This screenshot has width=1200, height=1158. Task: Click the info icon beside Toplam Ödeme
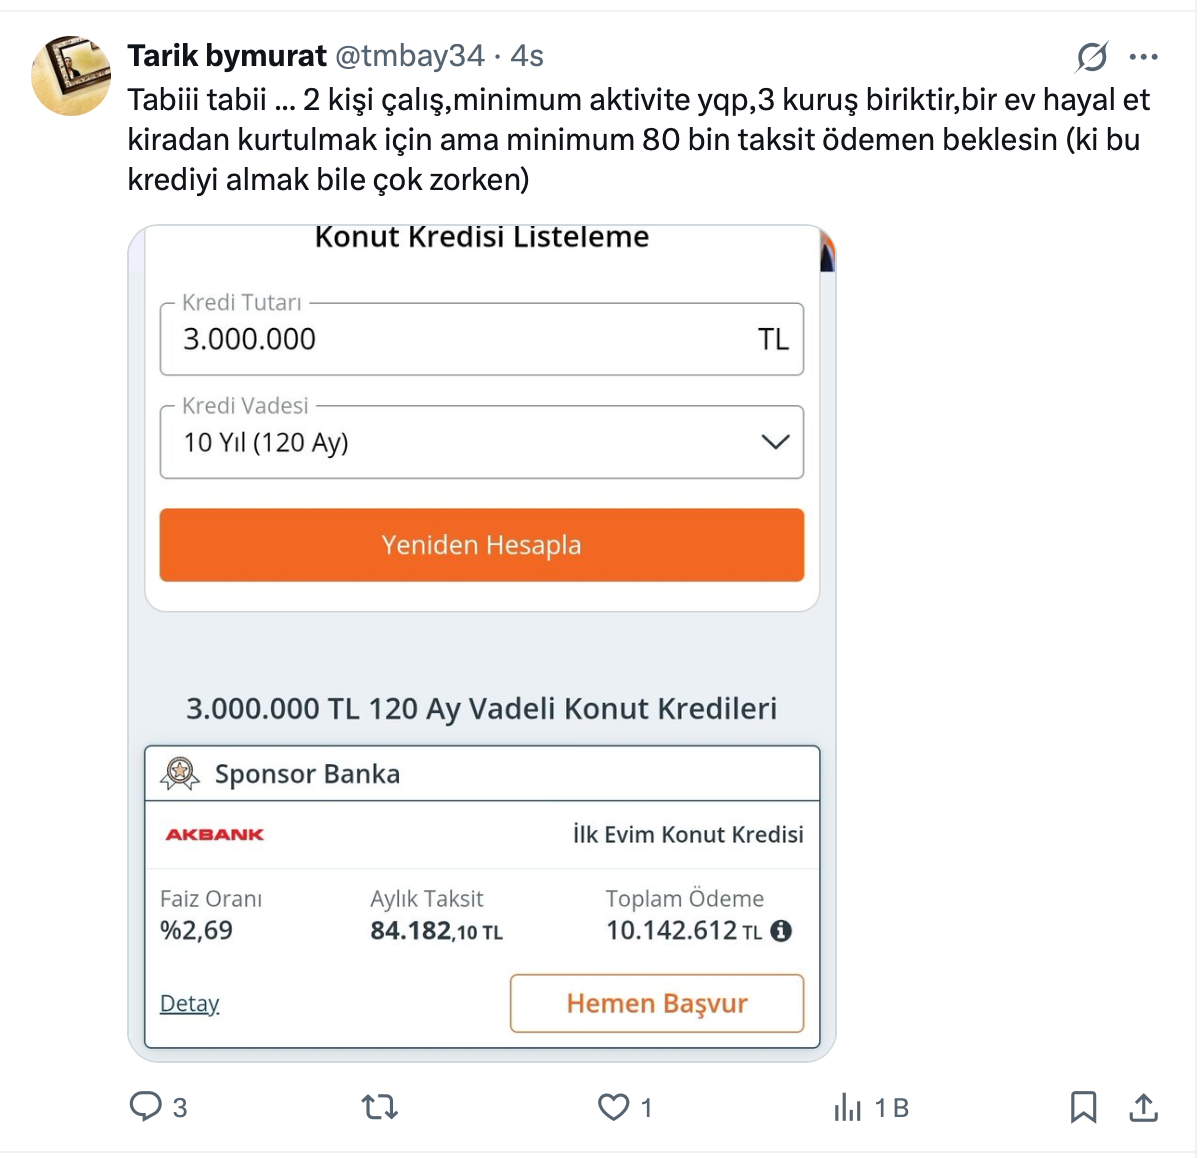[781, 931]
